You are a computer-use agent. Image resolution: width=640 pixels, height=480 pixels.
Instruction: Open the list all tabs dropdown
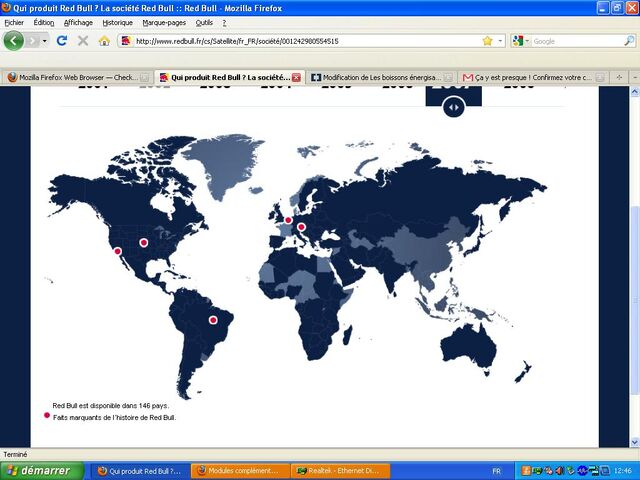coord(634,77)
